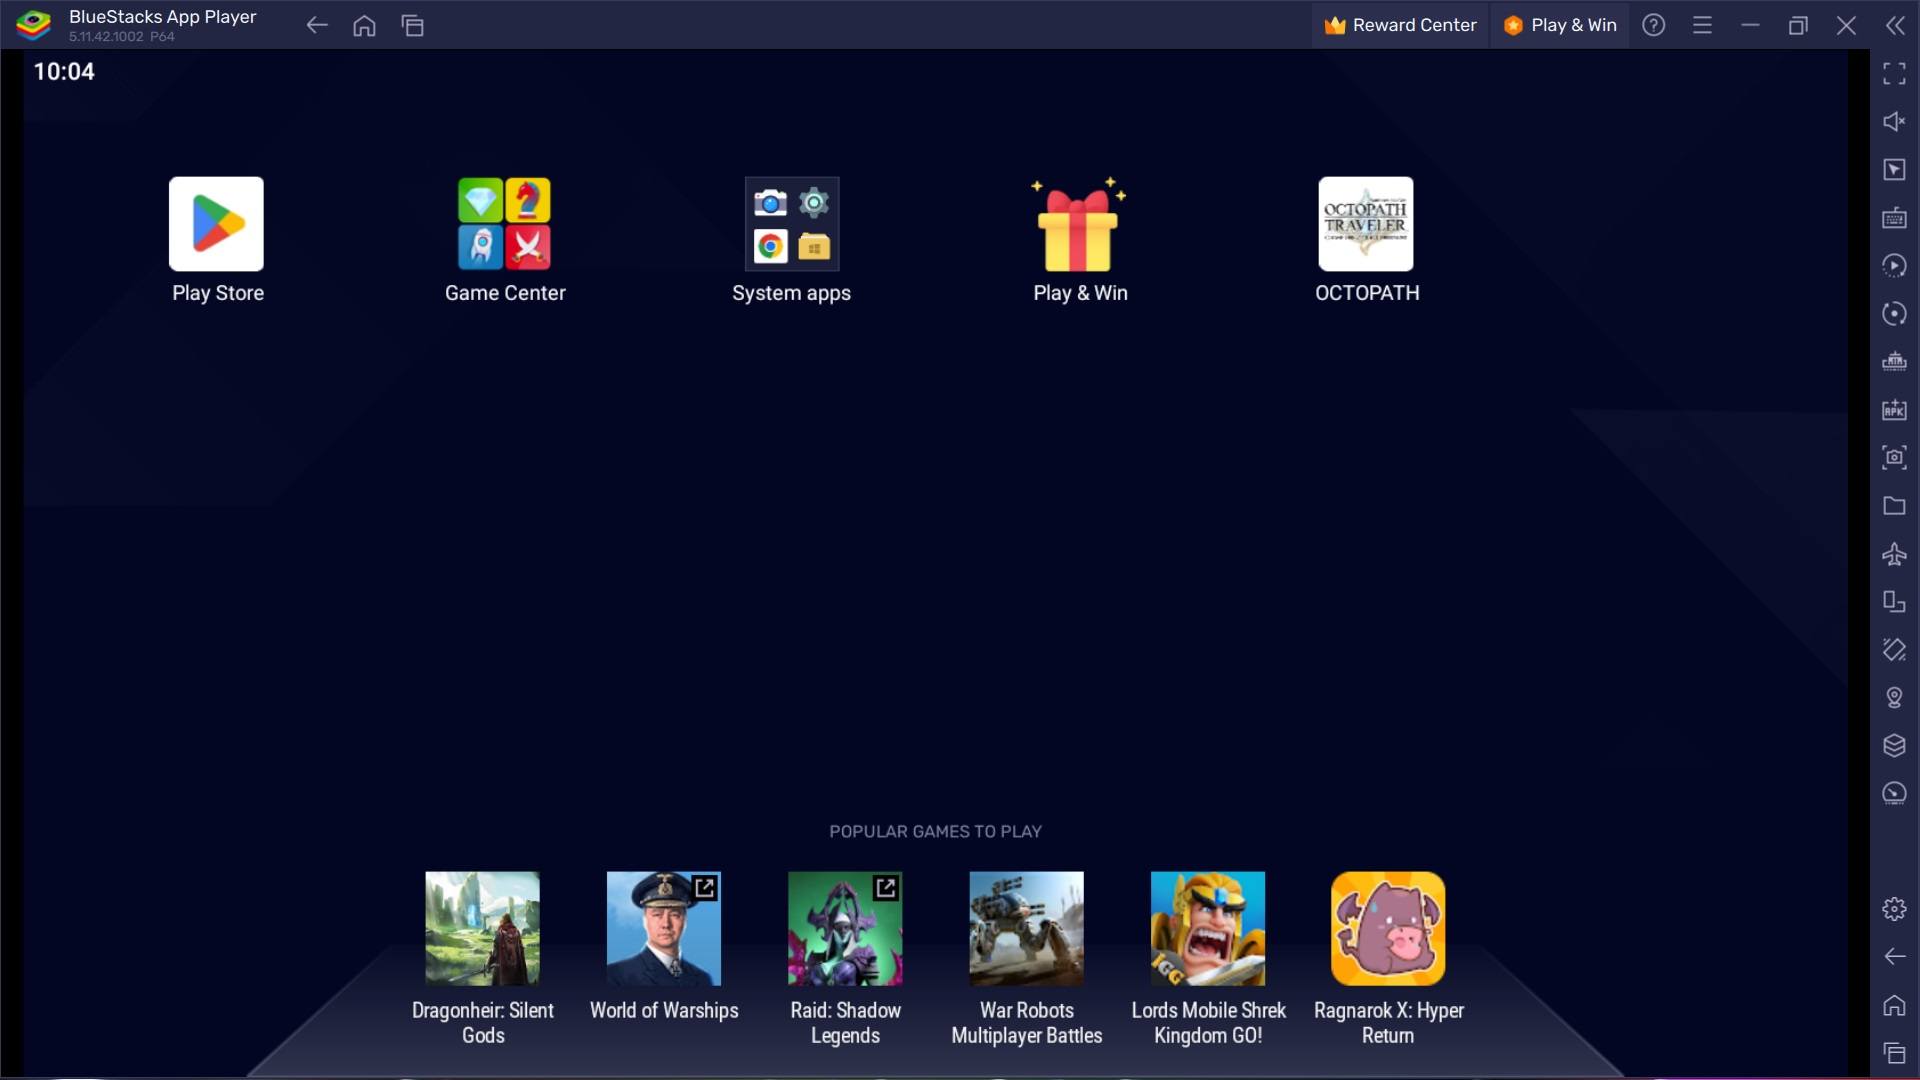Click home icon at sidebar bottom
The width and height of the screenshot is (1920, 1080).
pos(1894,1004)
